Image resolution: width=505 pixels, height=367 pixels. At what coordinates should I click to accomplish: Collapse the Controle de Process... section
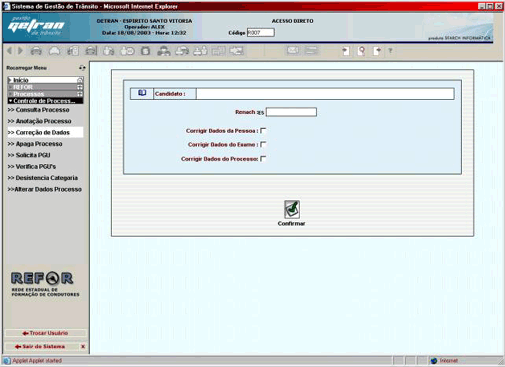45,101
